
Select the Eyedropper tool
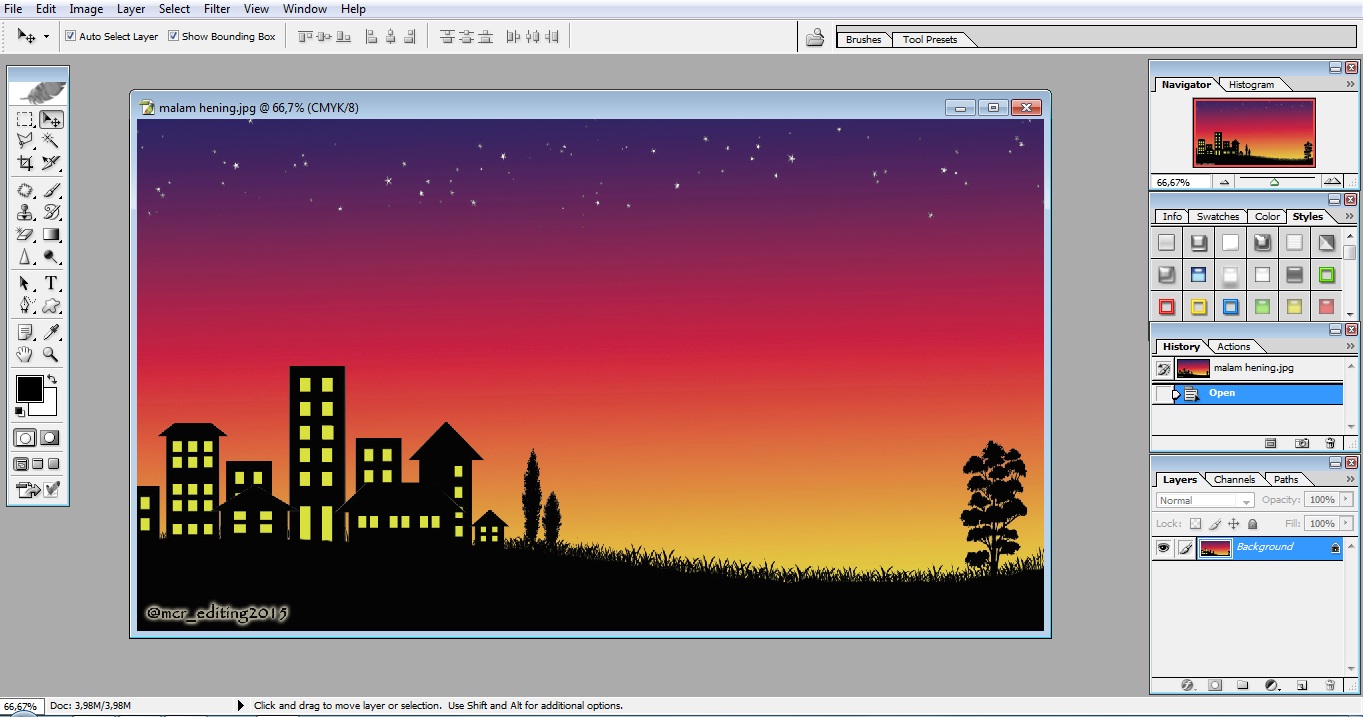(x=51, y=332)
